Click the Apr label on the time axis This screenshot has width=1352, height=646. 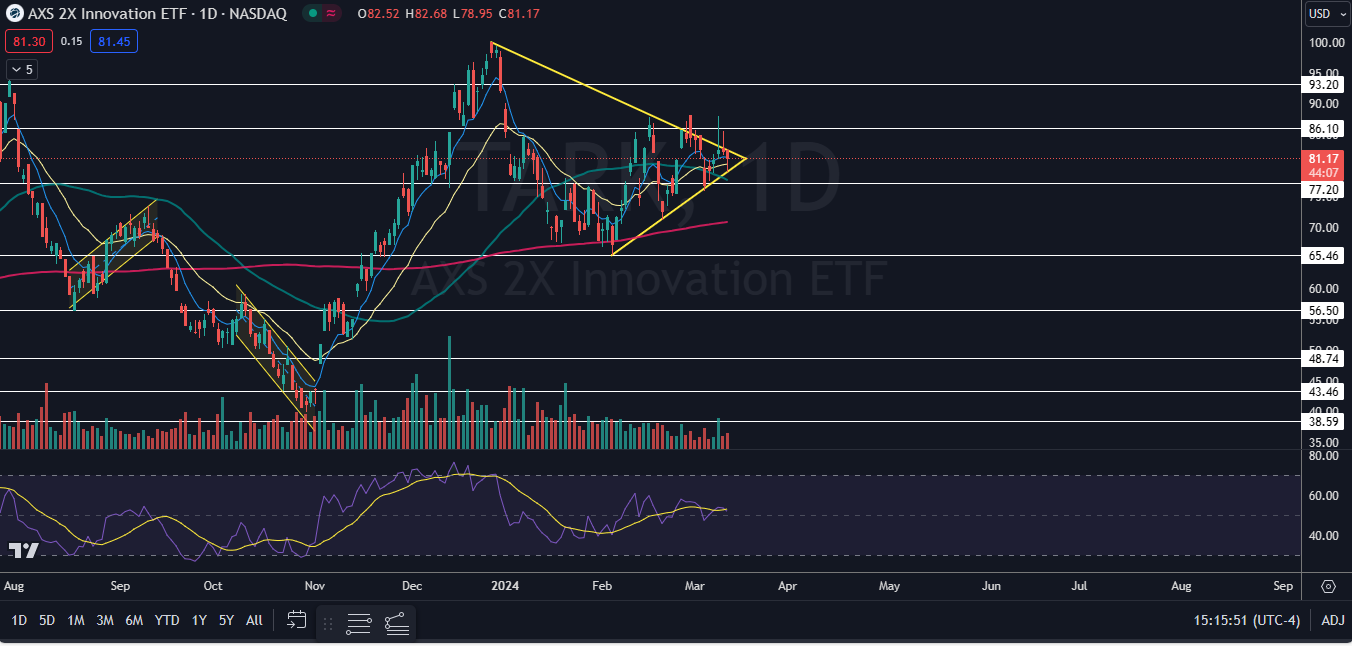[x=787, y=586]
